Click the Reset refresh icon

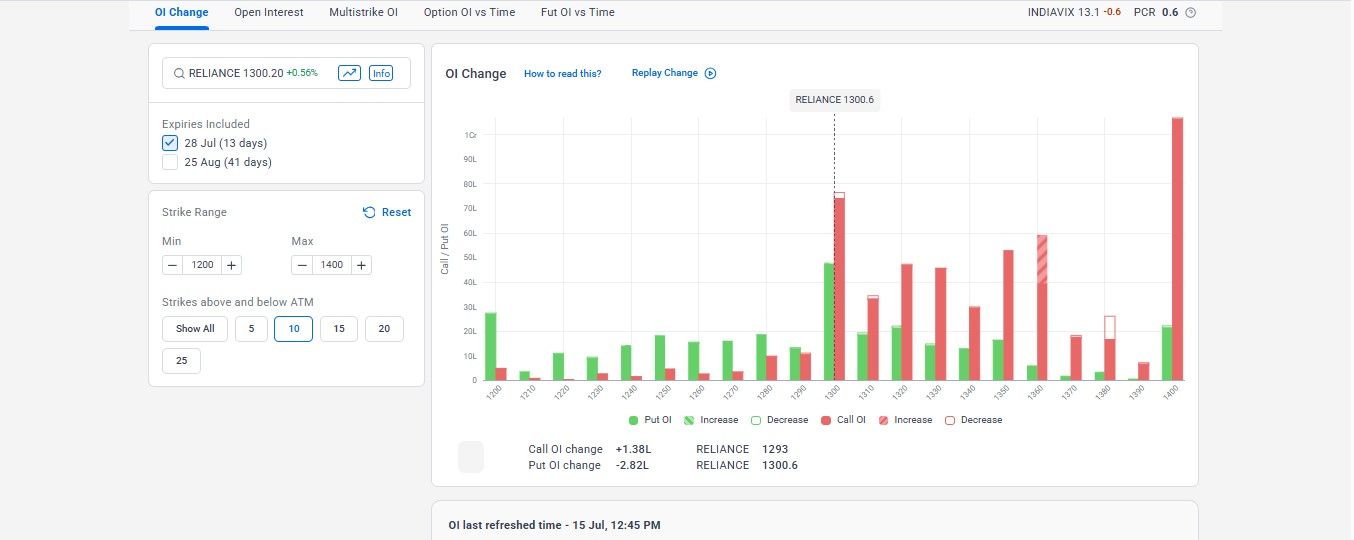pos(369,212)
